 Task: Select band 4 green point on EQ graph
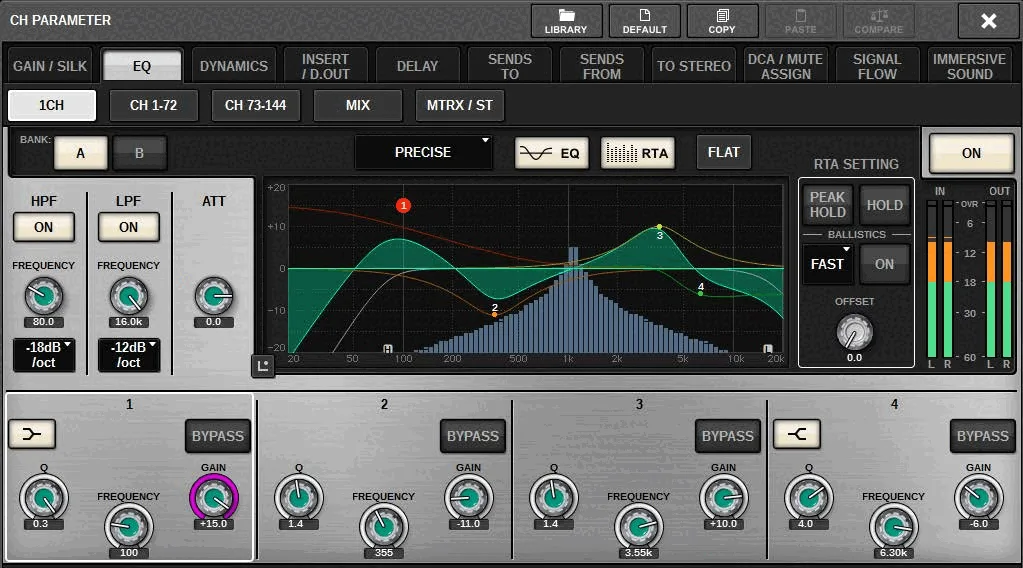[x=701, y=293]
